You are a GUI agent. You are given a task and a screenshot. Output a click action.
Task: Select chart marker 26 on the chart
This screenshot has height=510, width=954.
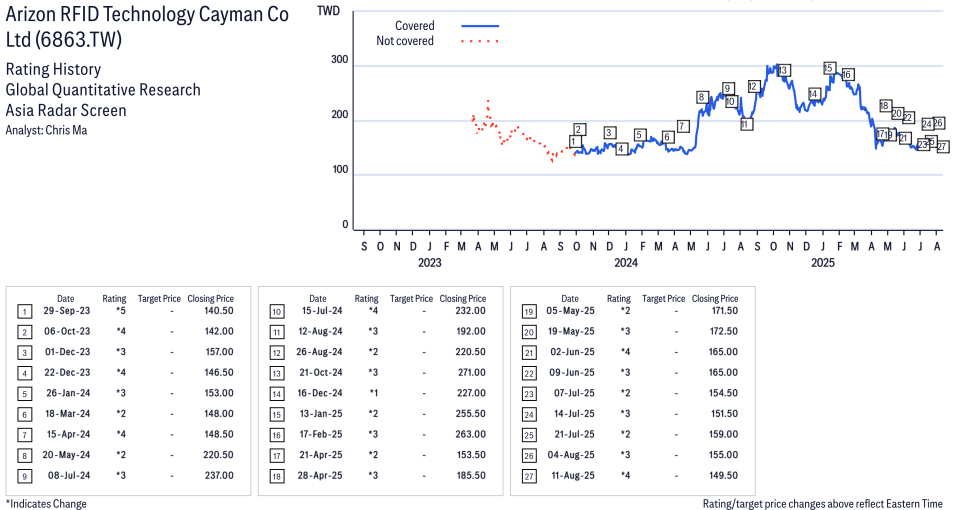point(938,123)
